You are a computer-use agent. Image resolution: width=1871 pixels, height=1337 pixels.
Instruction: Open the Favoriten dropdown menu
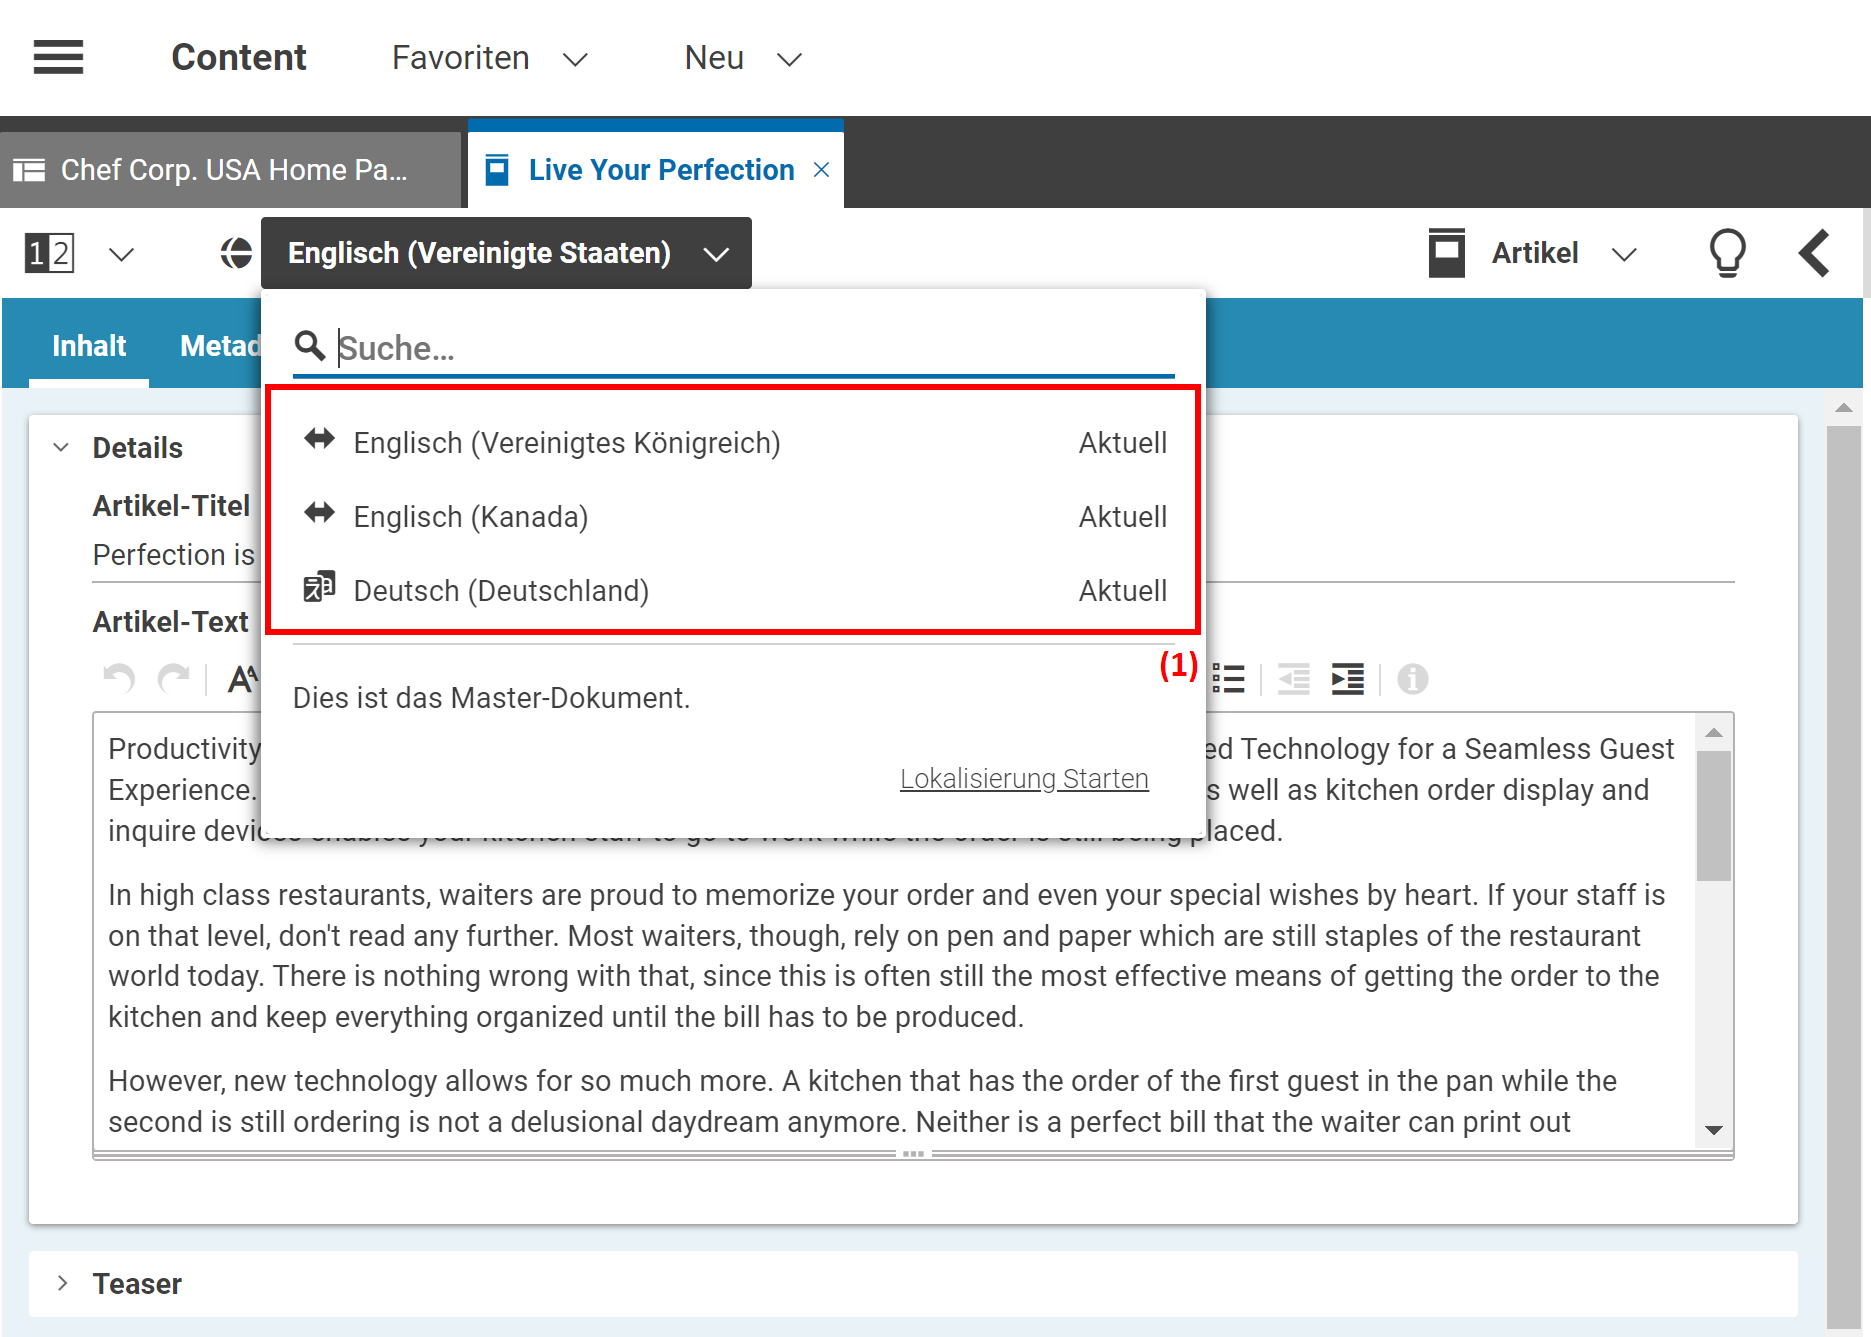[x=489, y=58]
